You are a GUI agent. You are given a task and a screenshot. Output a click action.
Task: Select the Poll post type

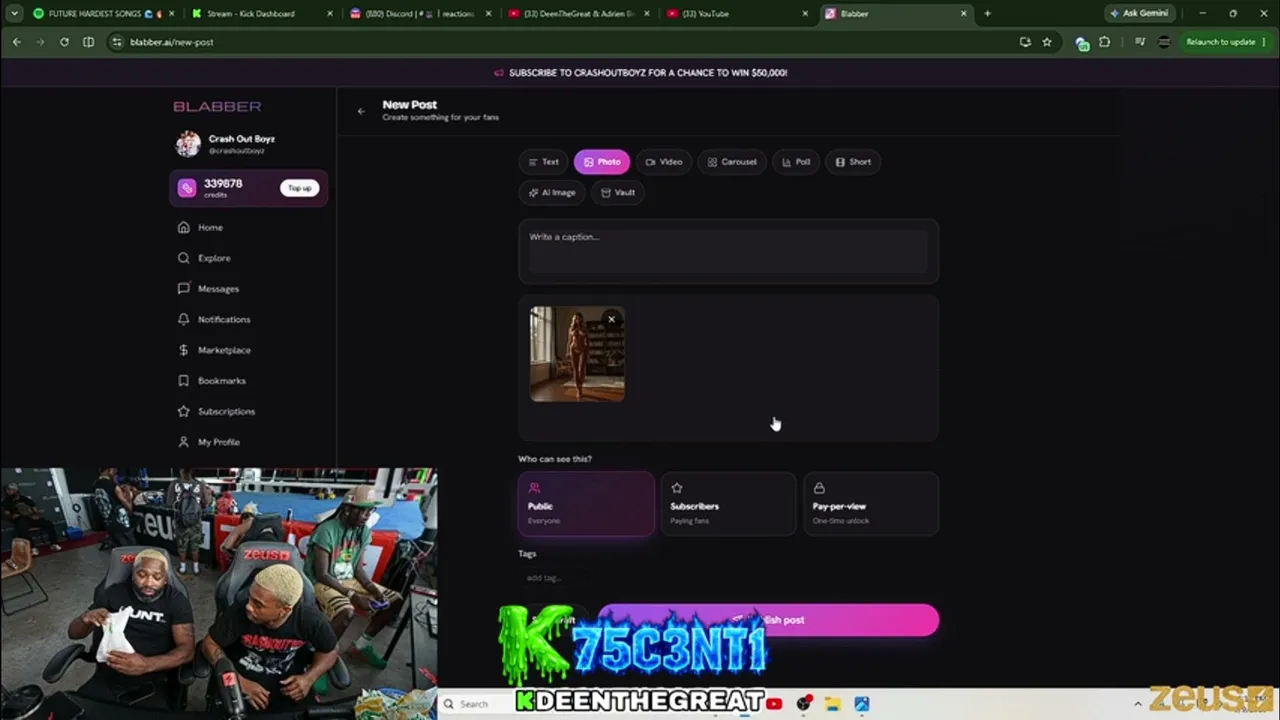(796, 162)
